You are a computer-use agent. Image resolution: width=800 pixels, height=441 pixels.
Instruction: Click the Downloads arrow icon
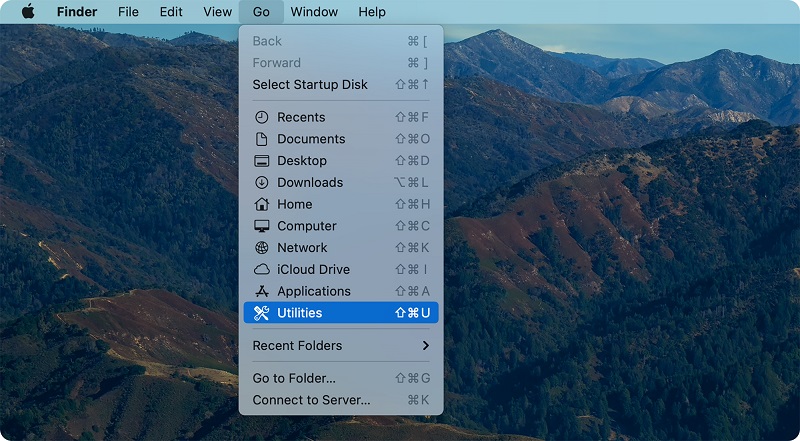tap(262, 183)
